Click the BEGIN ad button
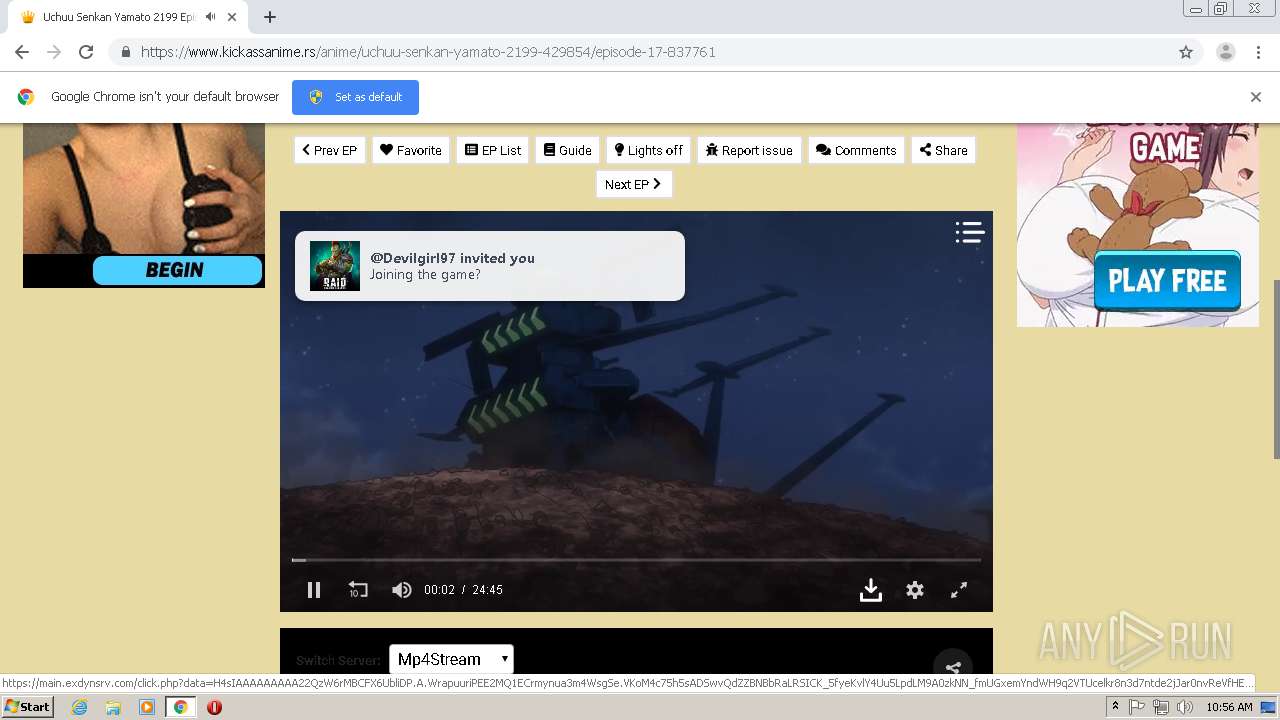 pos(177,270)
